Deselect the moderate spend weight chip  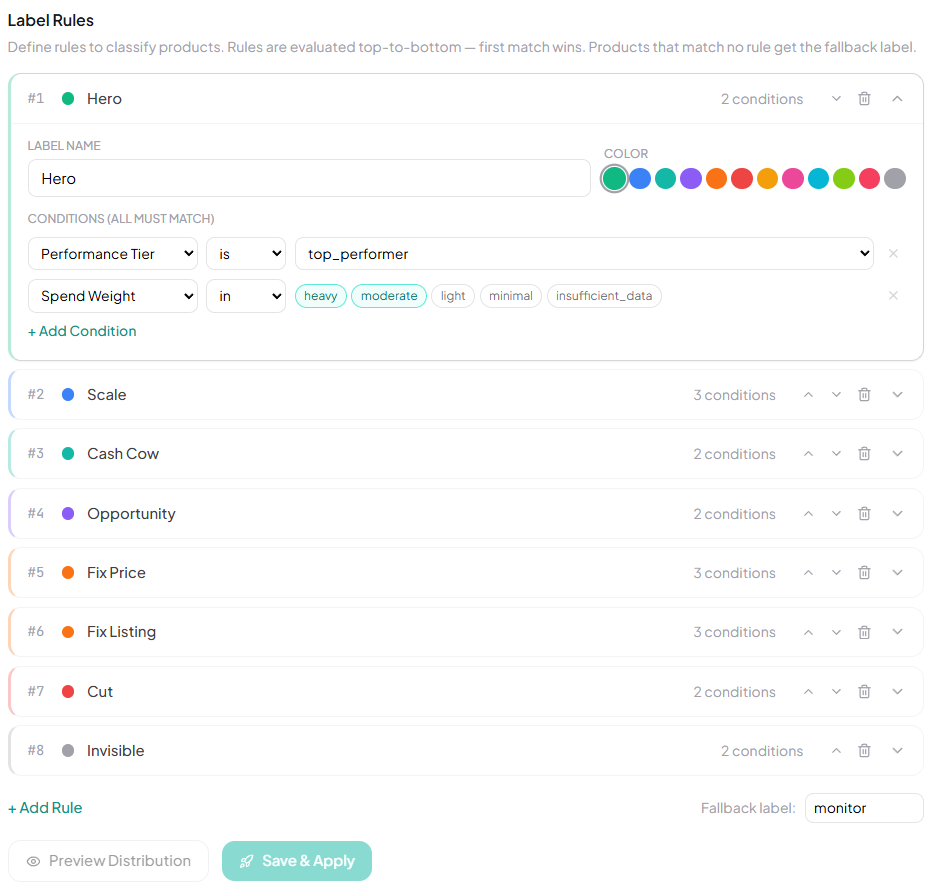tap(388, 295)
